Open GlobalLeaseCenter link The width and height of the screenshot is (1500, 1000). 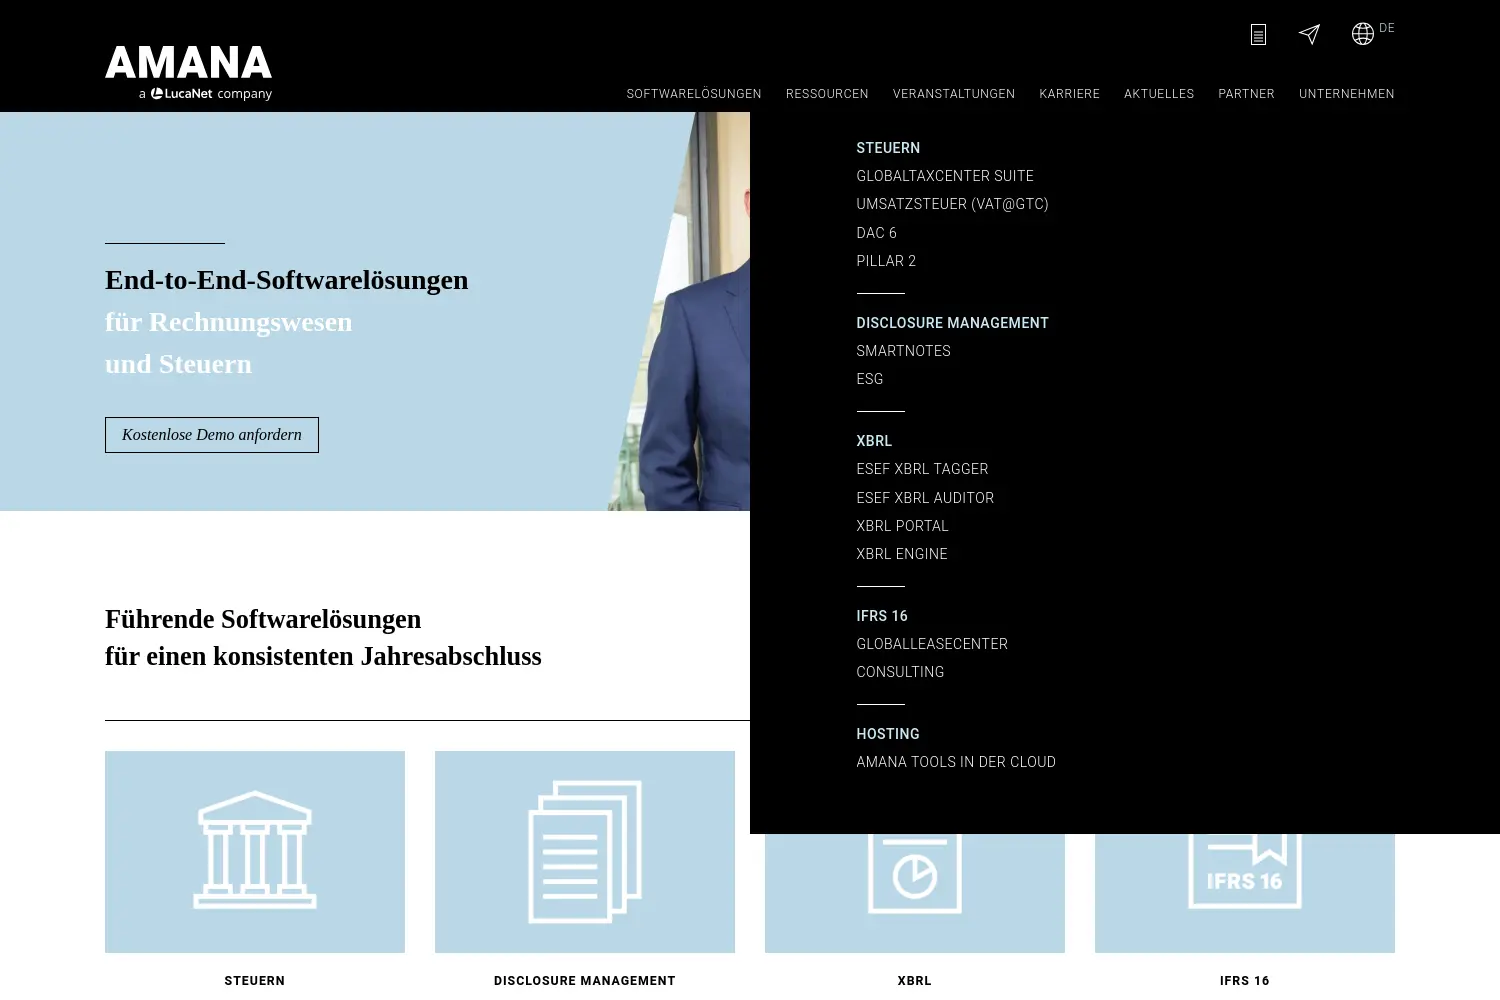(932, 644)
